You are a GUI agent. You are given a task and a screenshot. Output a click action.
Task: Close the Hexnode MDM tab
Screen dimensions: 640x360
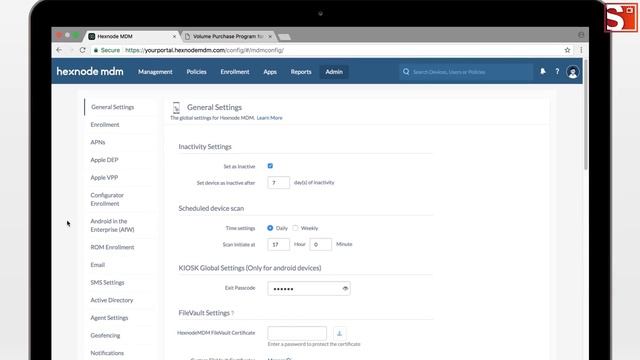[174, 36]
